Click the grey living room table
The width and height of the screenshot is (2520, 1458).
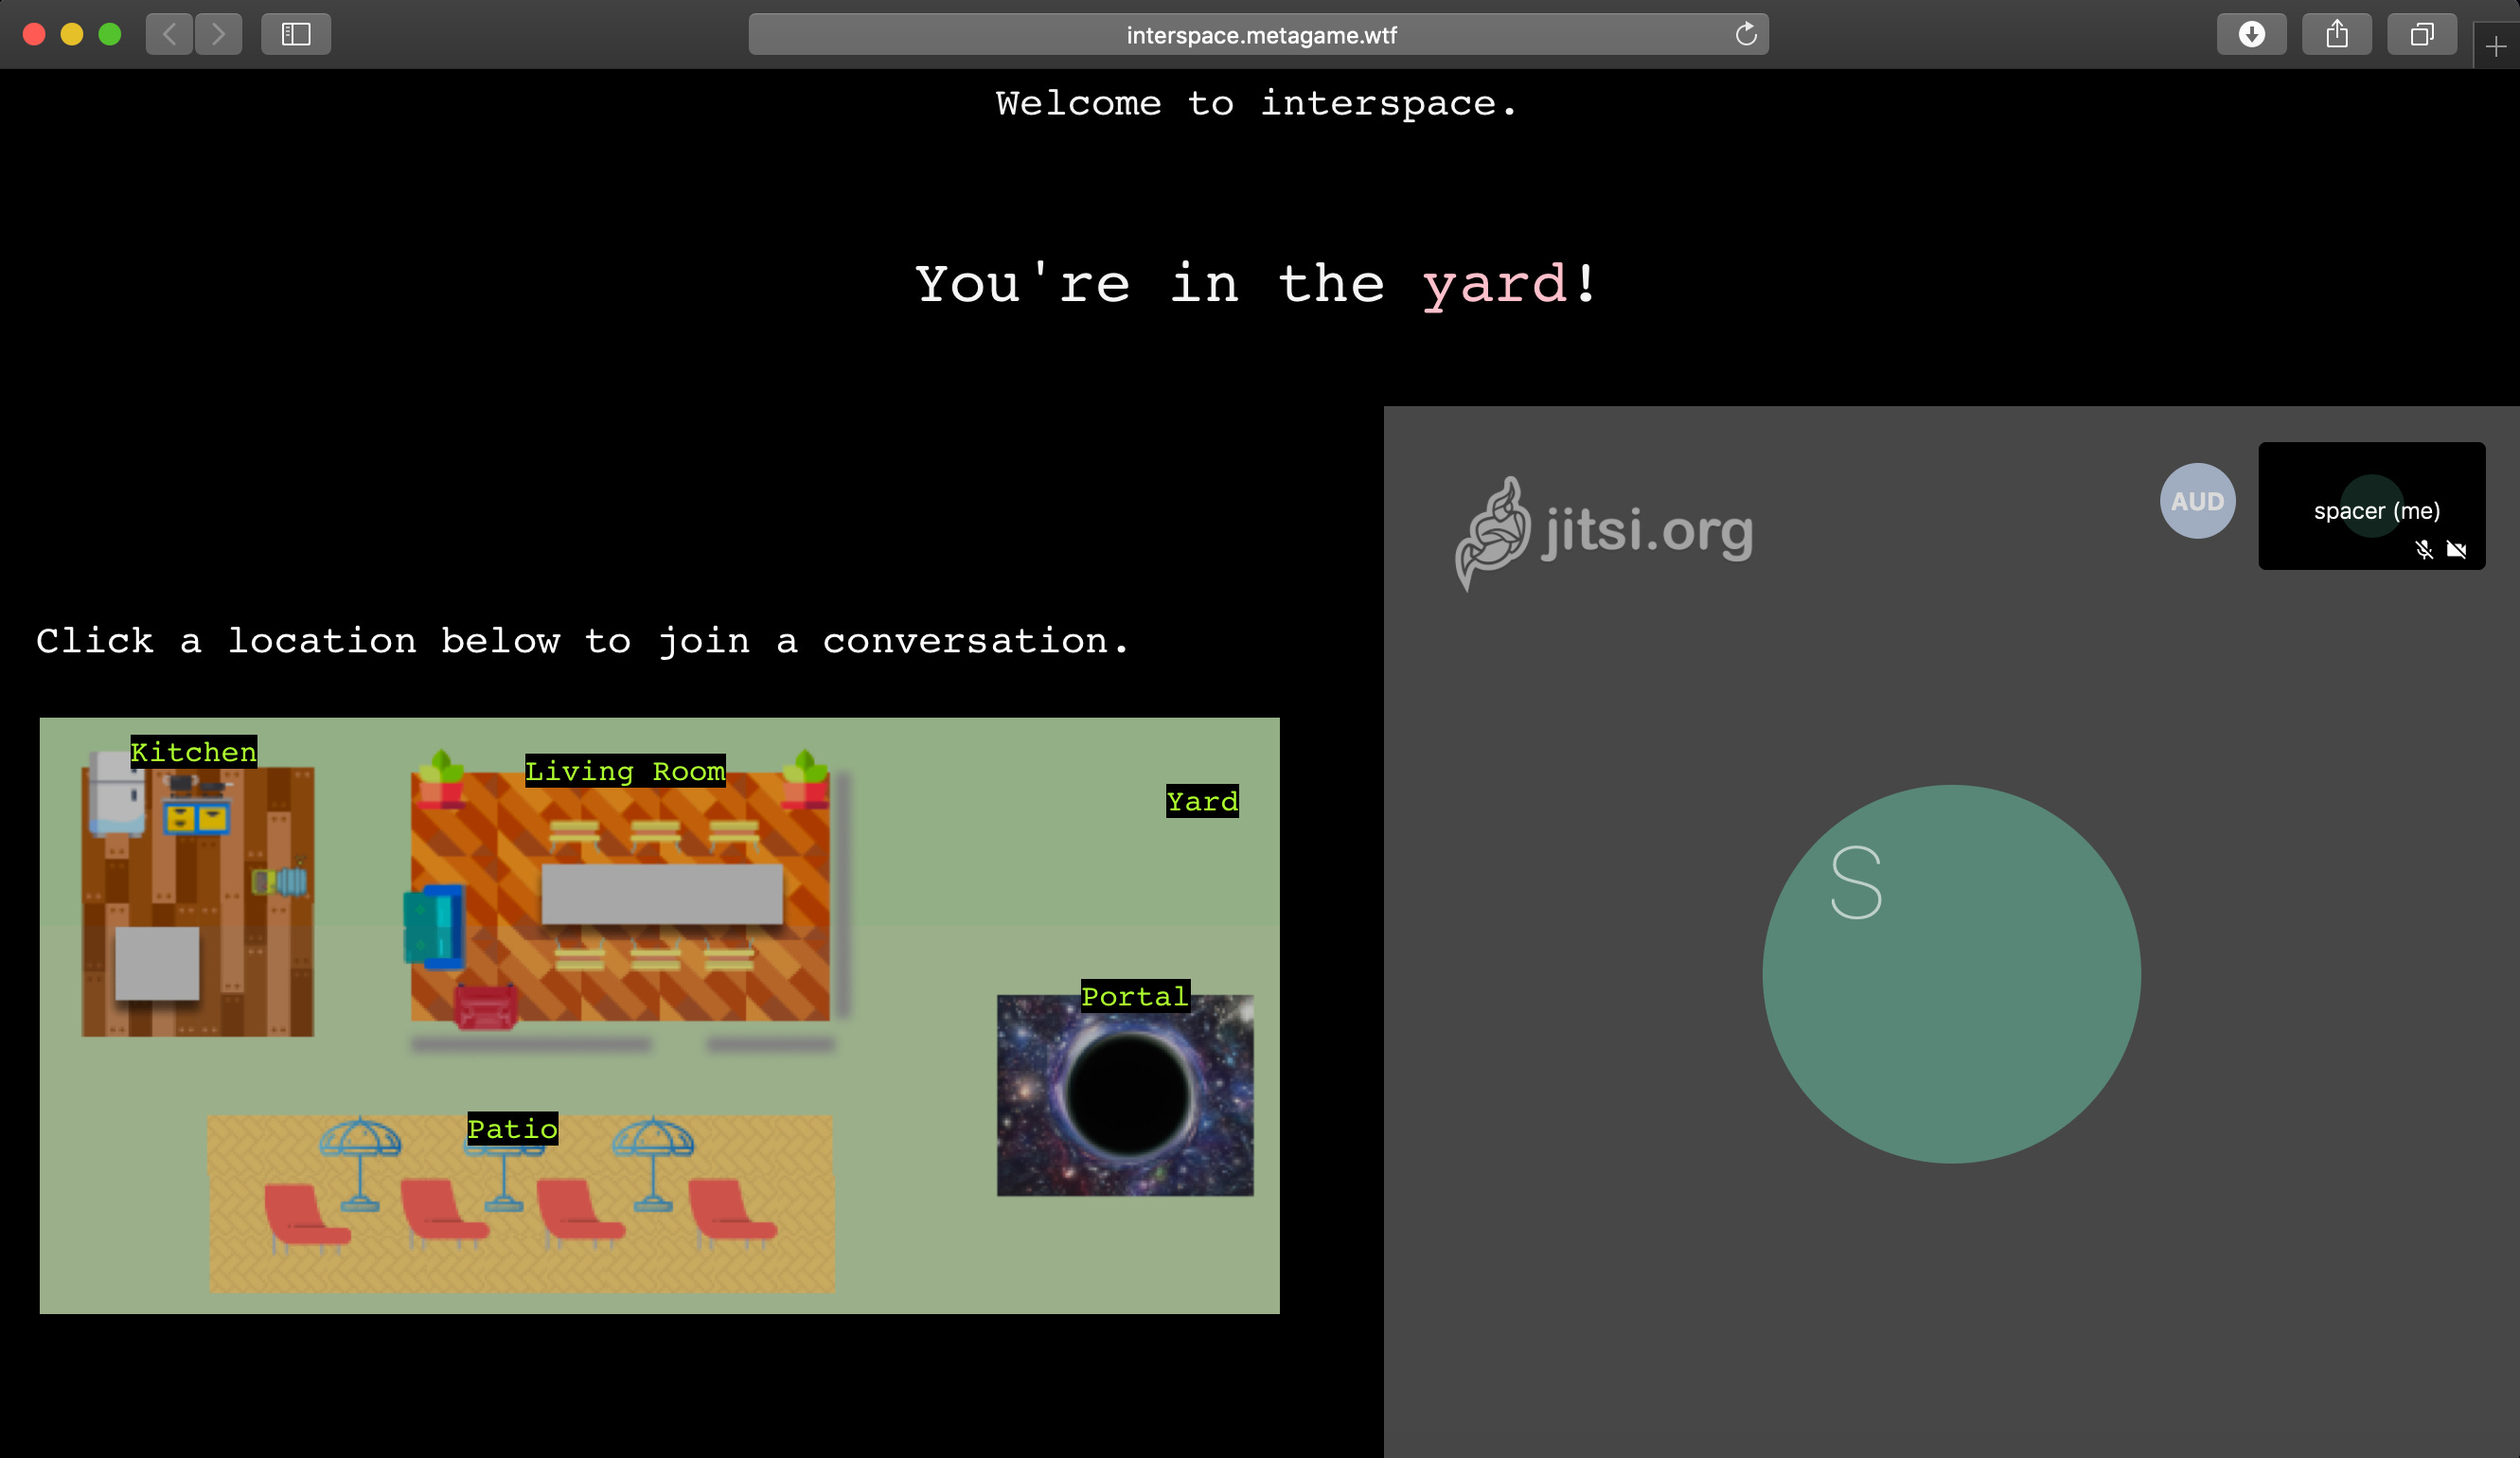(x=662, y=894)
